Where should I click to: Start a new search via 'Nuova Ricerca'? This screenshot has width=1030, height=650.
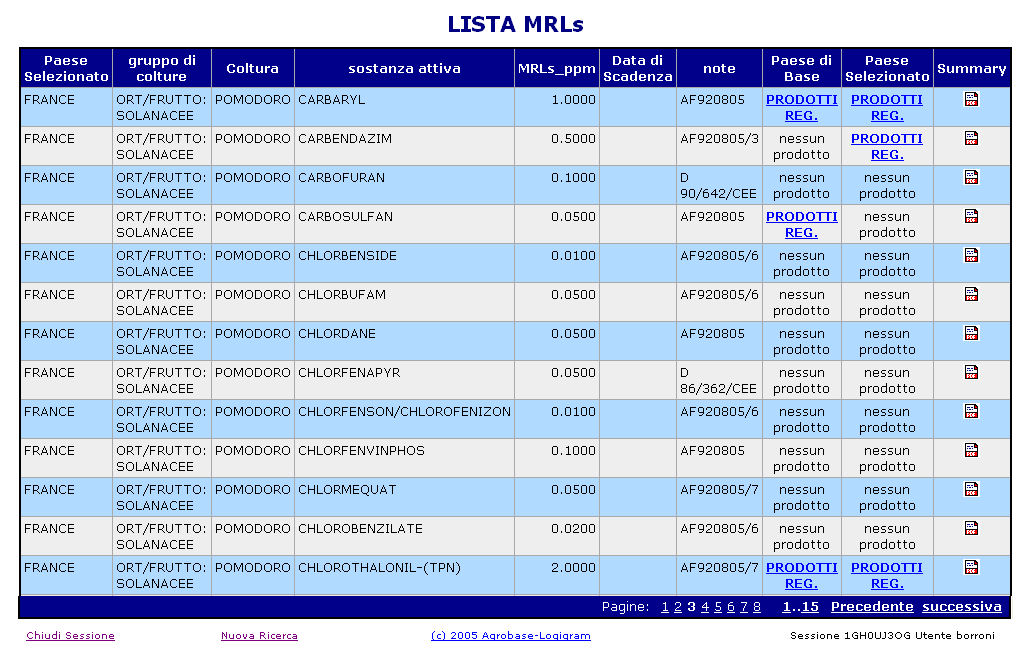point(259,636)
